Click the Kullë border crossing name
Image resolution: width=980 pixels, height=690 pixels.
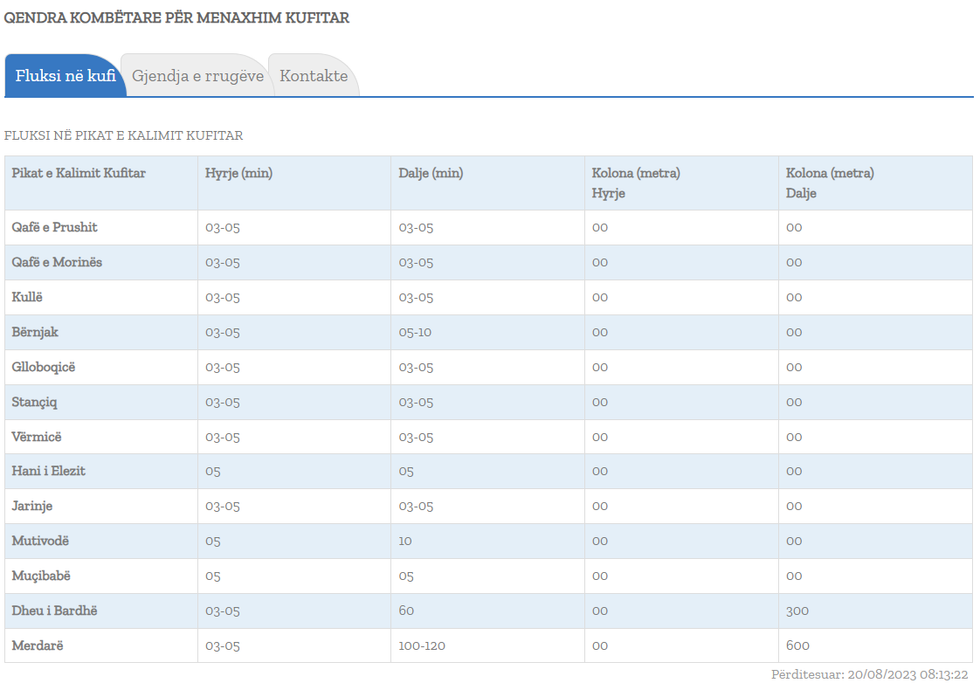pyautogui.click(x=28, y=297)
